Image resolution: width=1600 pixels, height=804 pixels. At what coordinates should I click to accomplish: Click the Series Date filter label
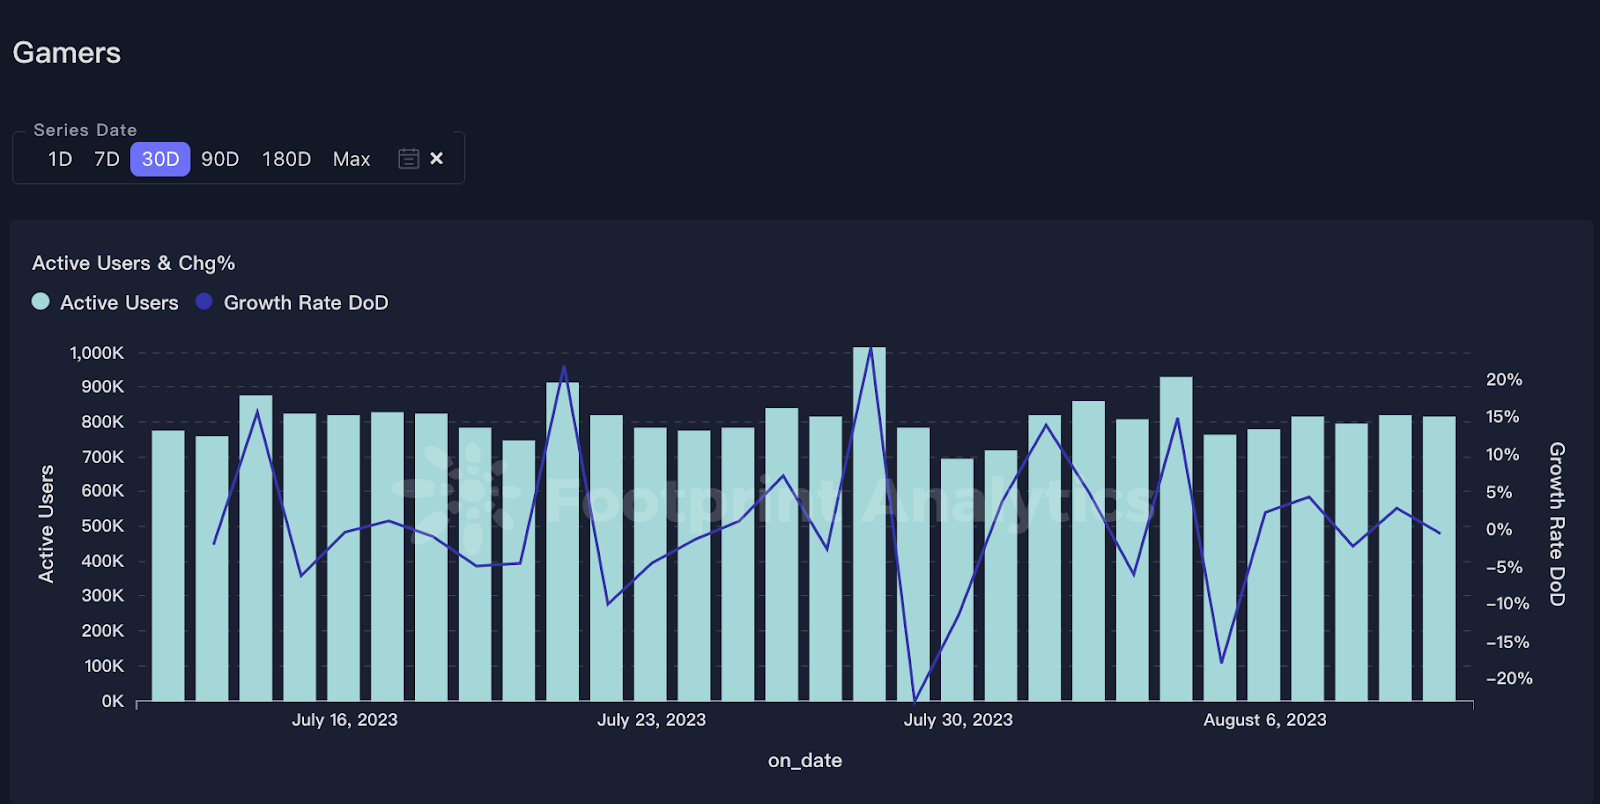click(85, 130)
